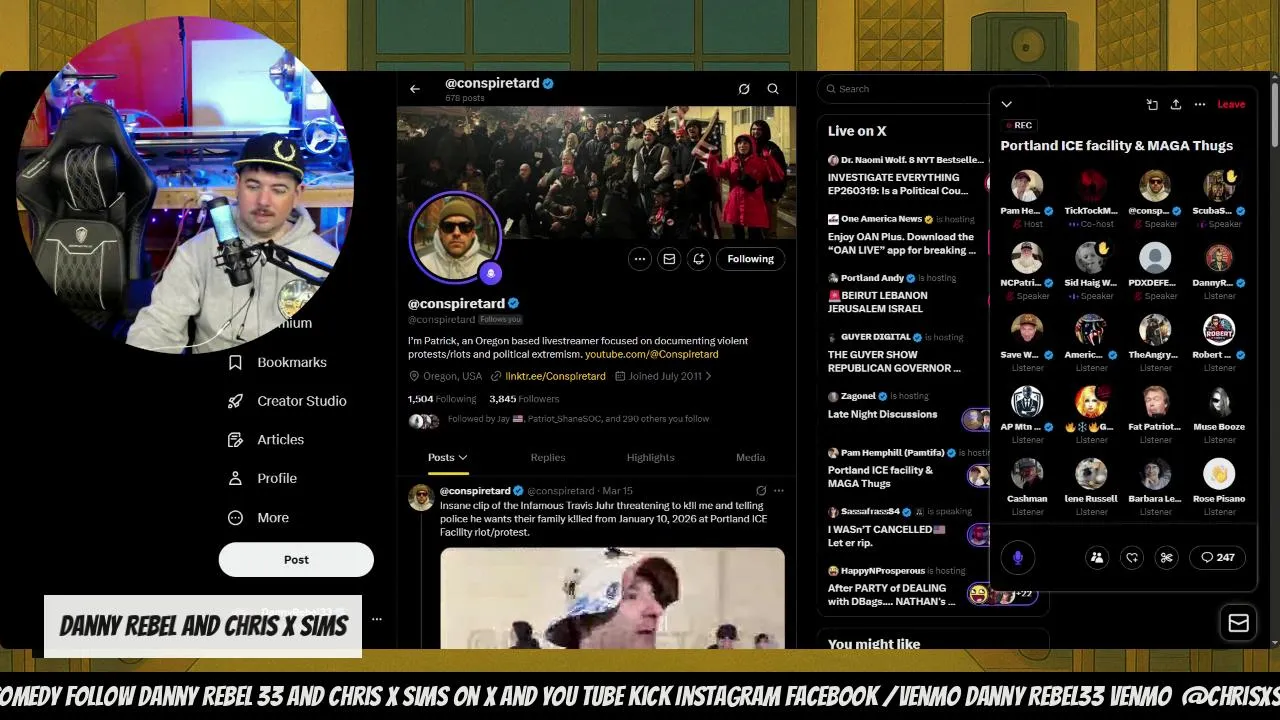Screen dimensions: 1280x720
Task: Click the purple live Space badge on avatar
Action: tap(490, 273)
